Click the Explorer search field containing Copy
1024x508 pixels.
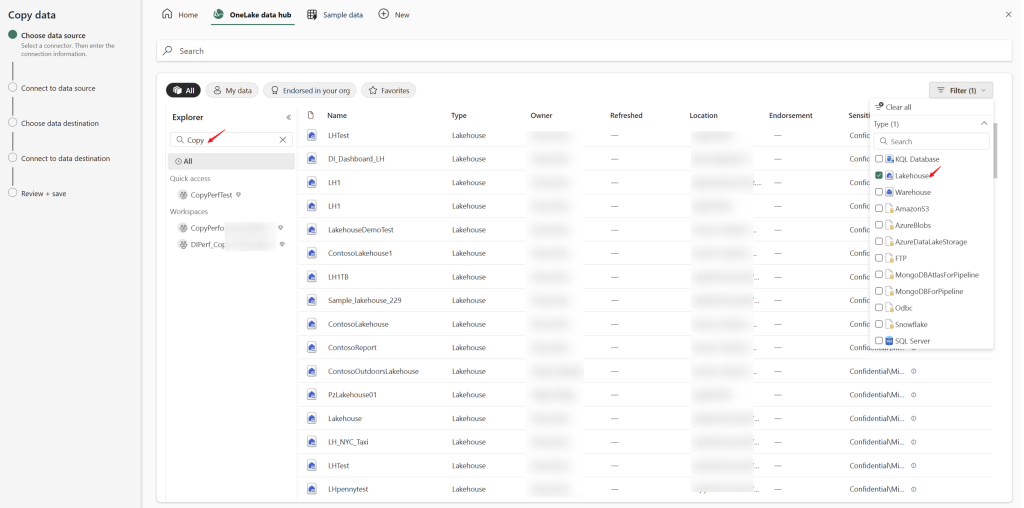(x=231, y=140)
